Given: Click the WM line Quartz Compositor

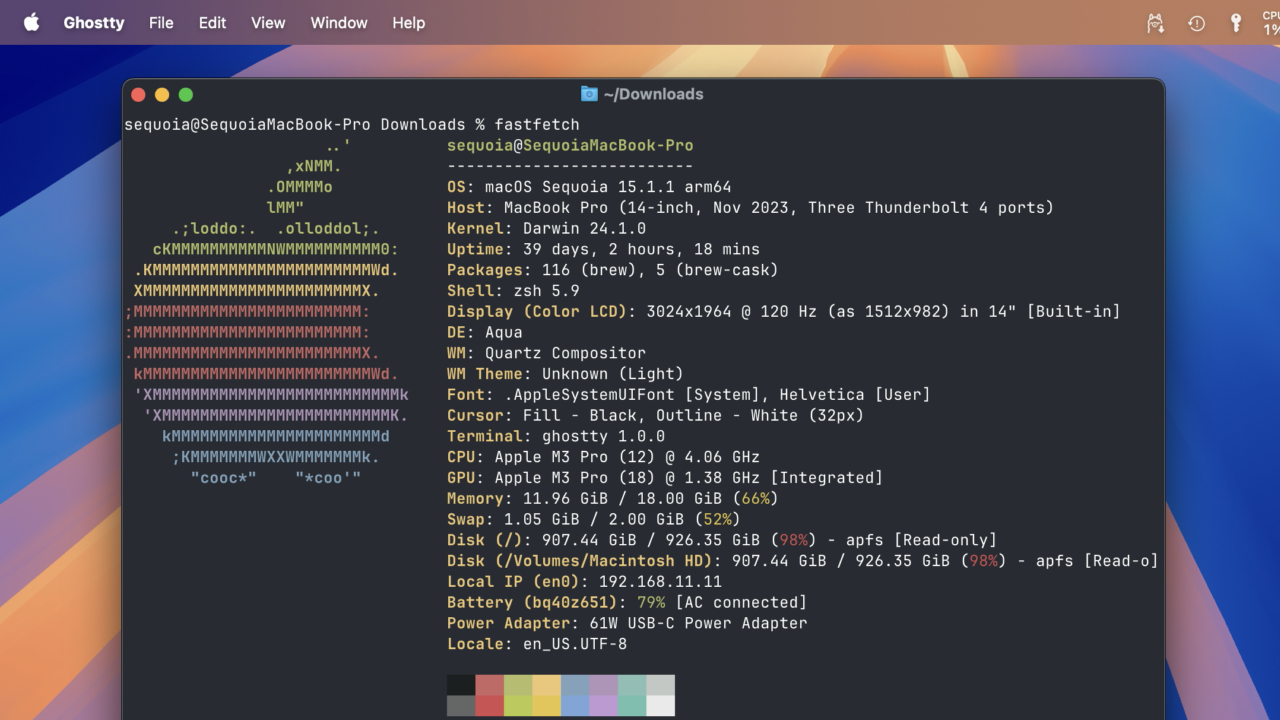Looking at the screenshot, I should pos(546,353).
